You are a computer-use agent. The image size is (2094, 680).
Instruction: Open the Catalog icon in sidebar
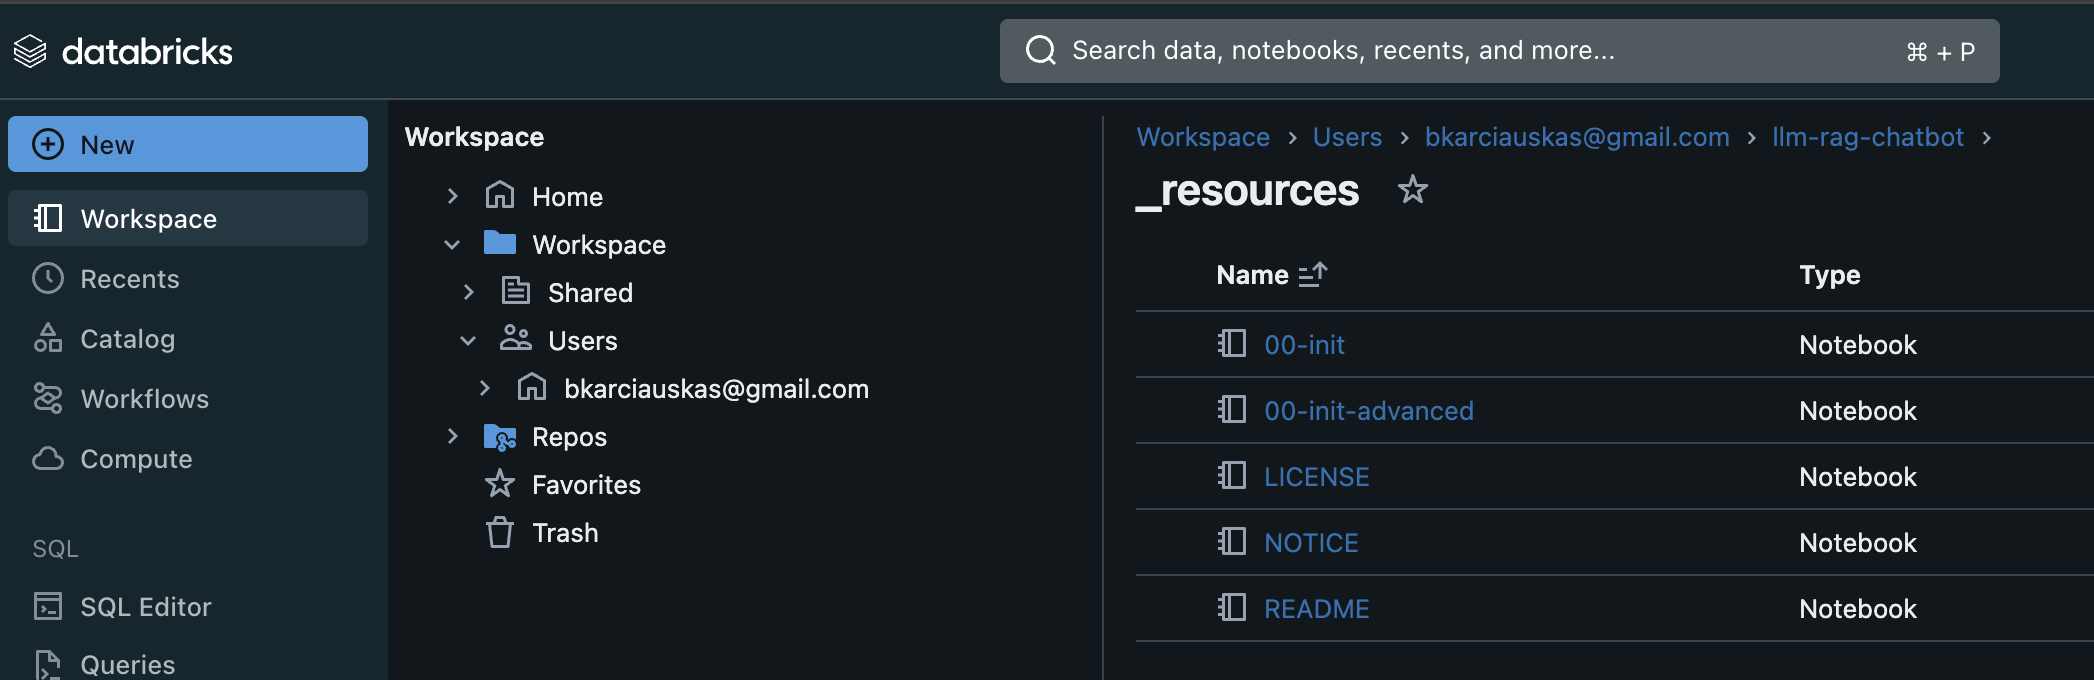click(47, 339)
